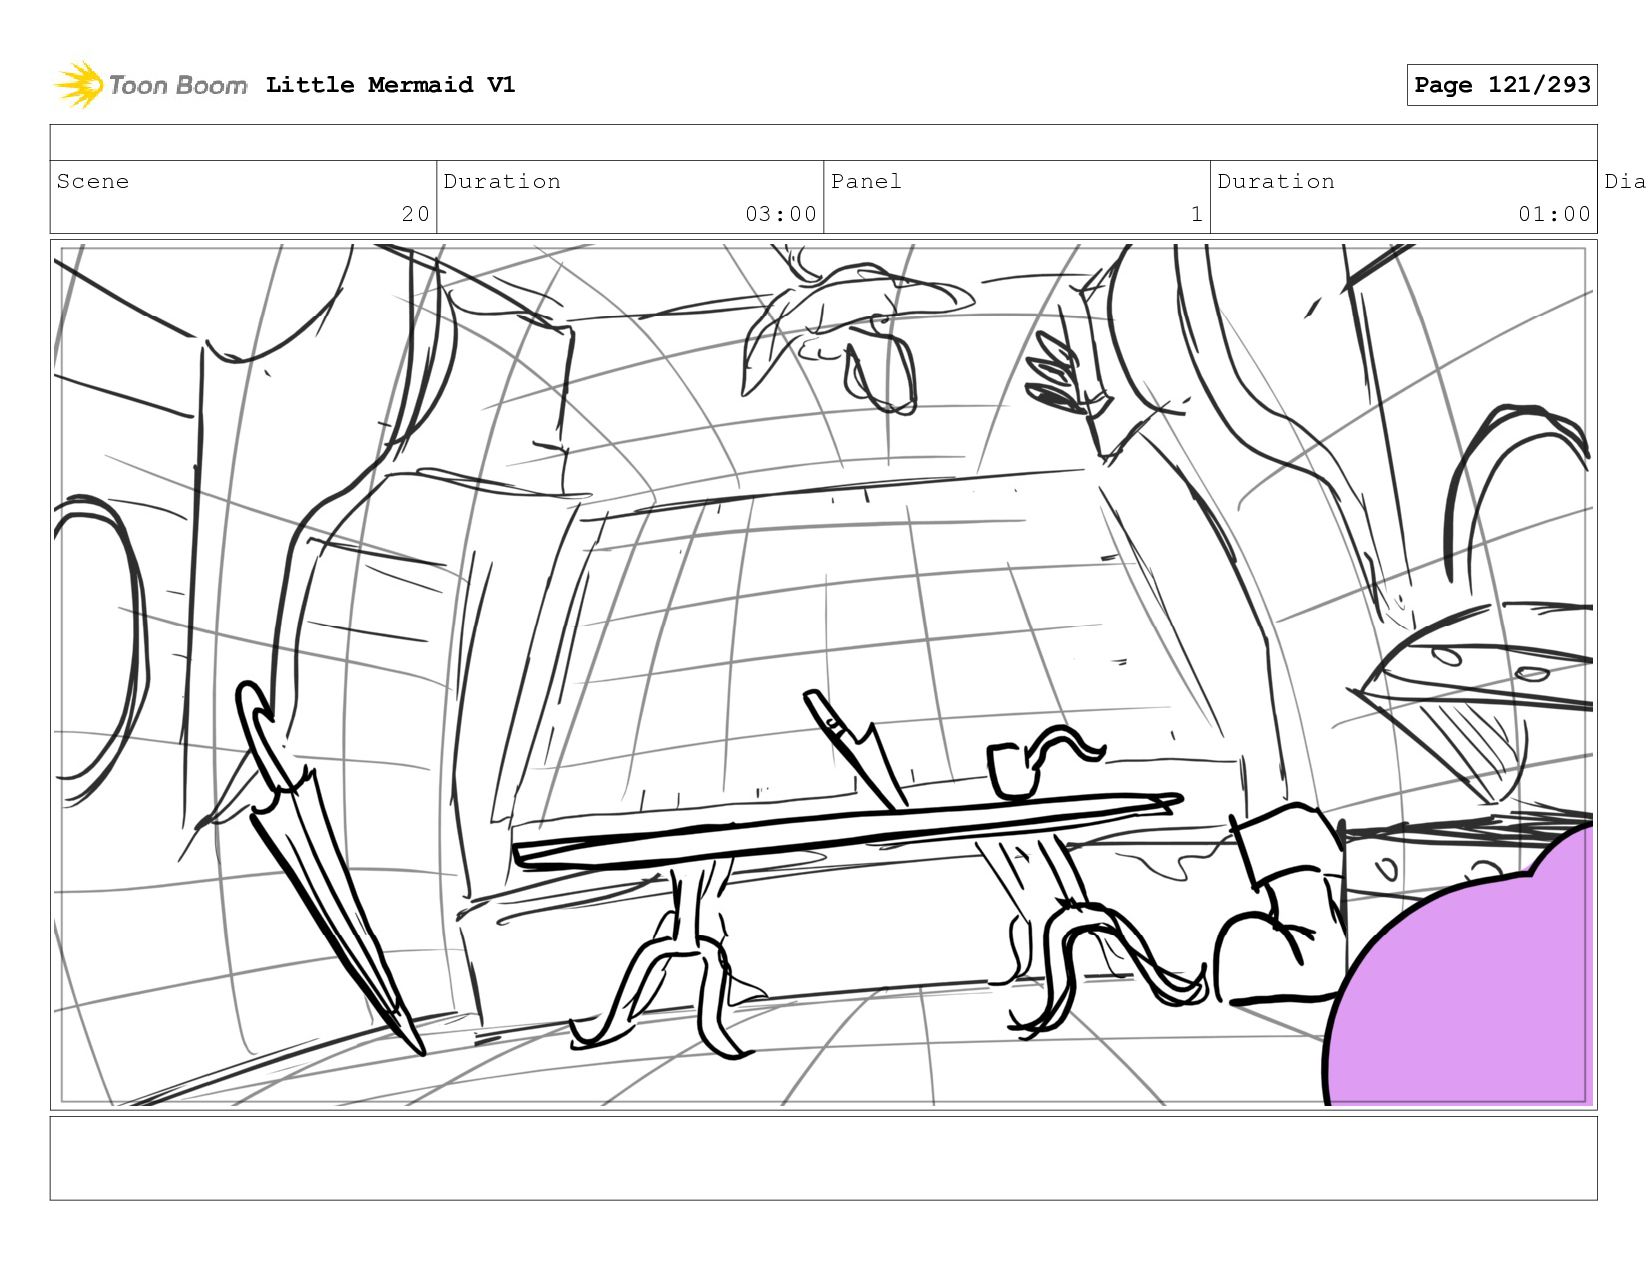Select the panel number '1'

(x=1196, y=214)
